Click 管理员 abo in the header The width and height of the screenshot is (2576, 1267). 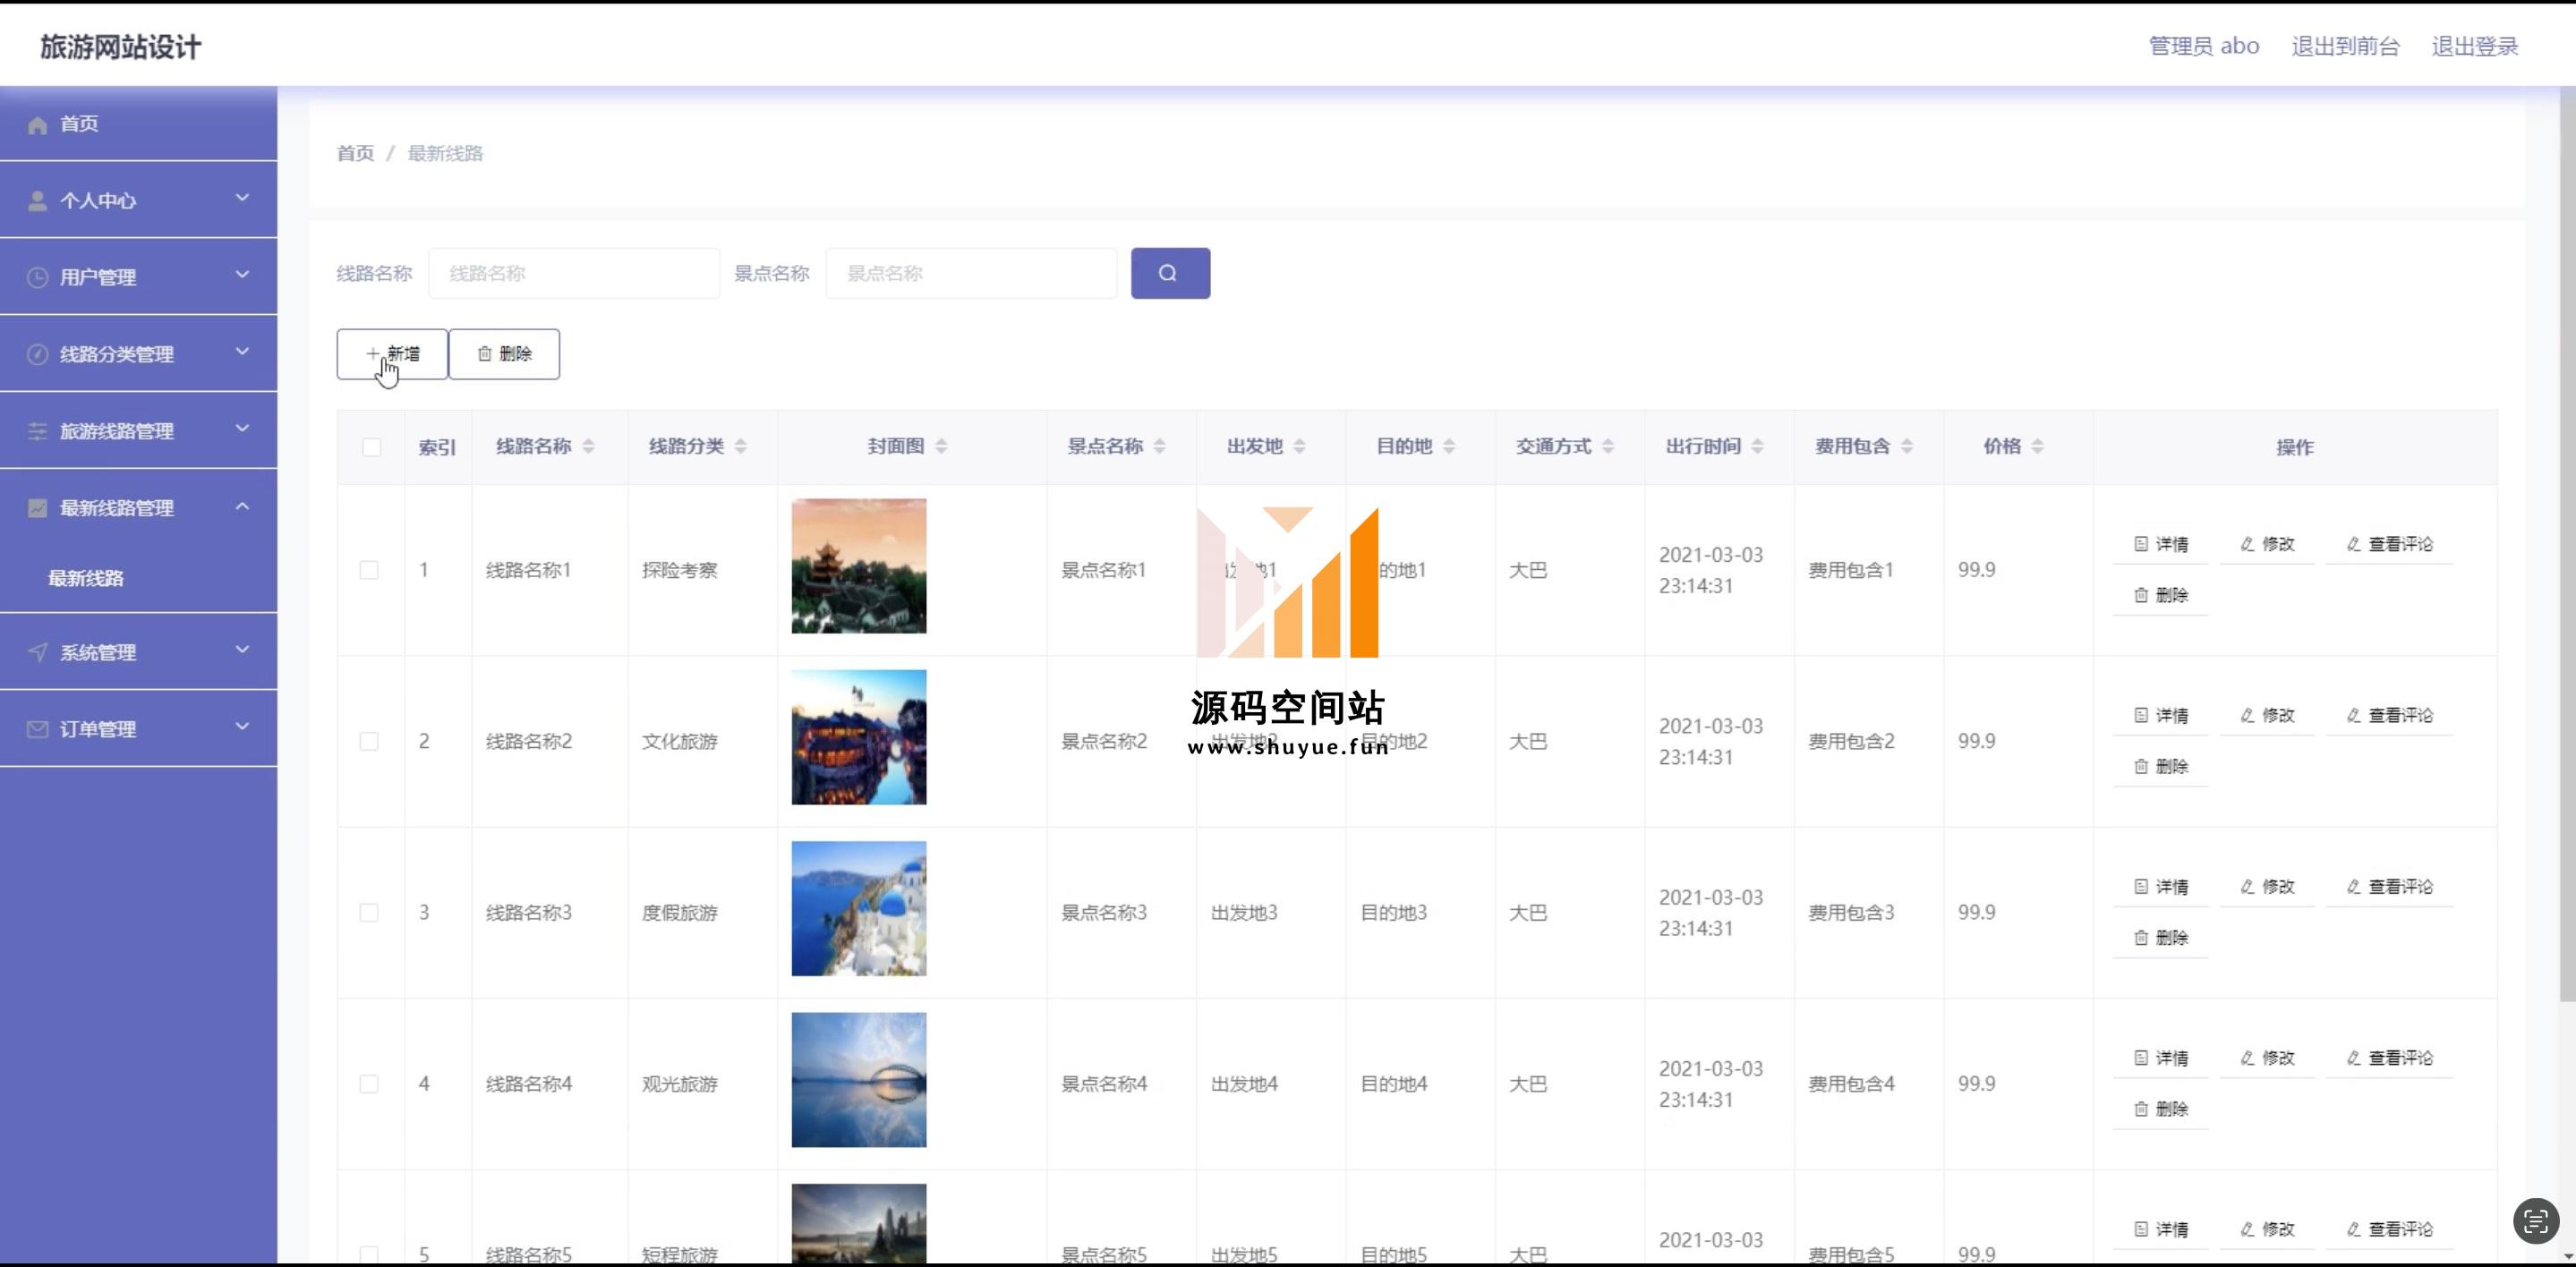point(2204,46)
